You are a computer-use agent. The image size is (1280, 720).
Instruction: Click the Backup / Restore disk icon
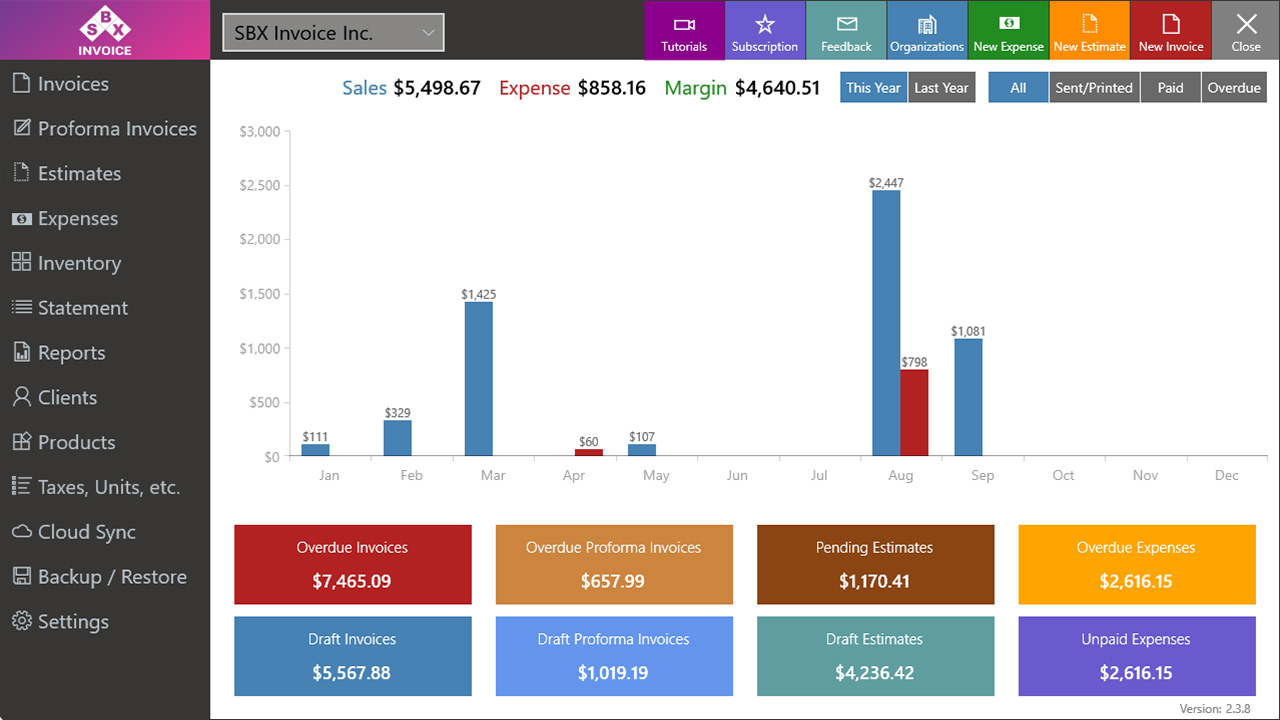point(21,576)
